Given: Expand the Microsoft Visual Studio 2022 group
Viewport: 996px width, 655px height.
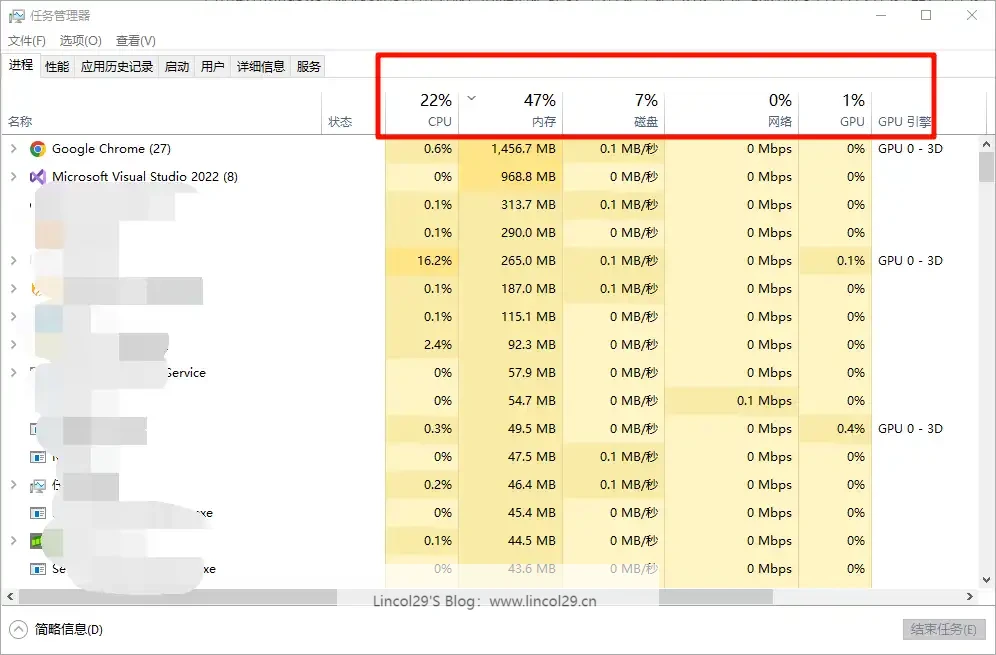Looking at the screenshot, I should (x=13, y=177).
